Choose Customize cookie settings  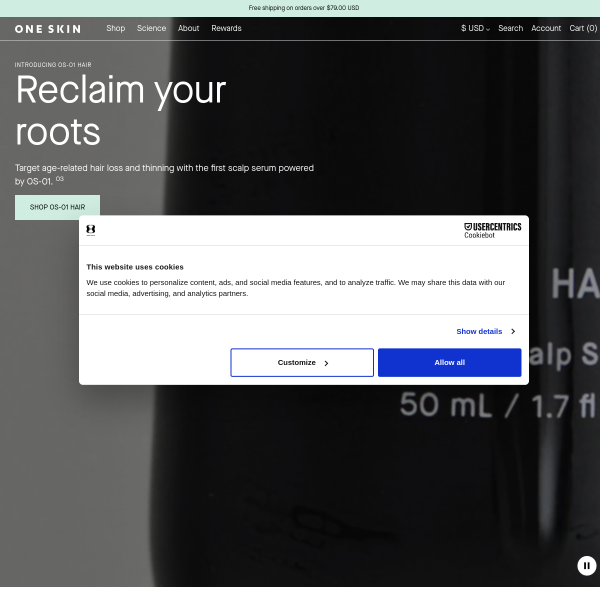tap(302, 362)
